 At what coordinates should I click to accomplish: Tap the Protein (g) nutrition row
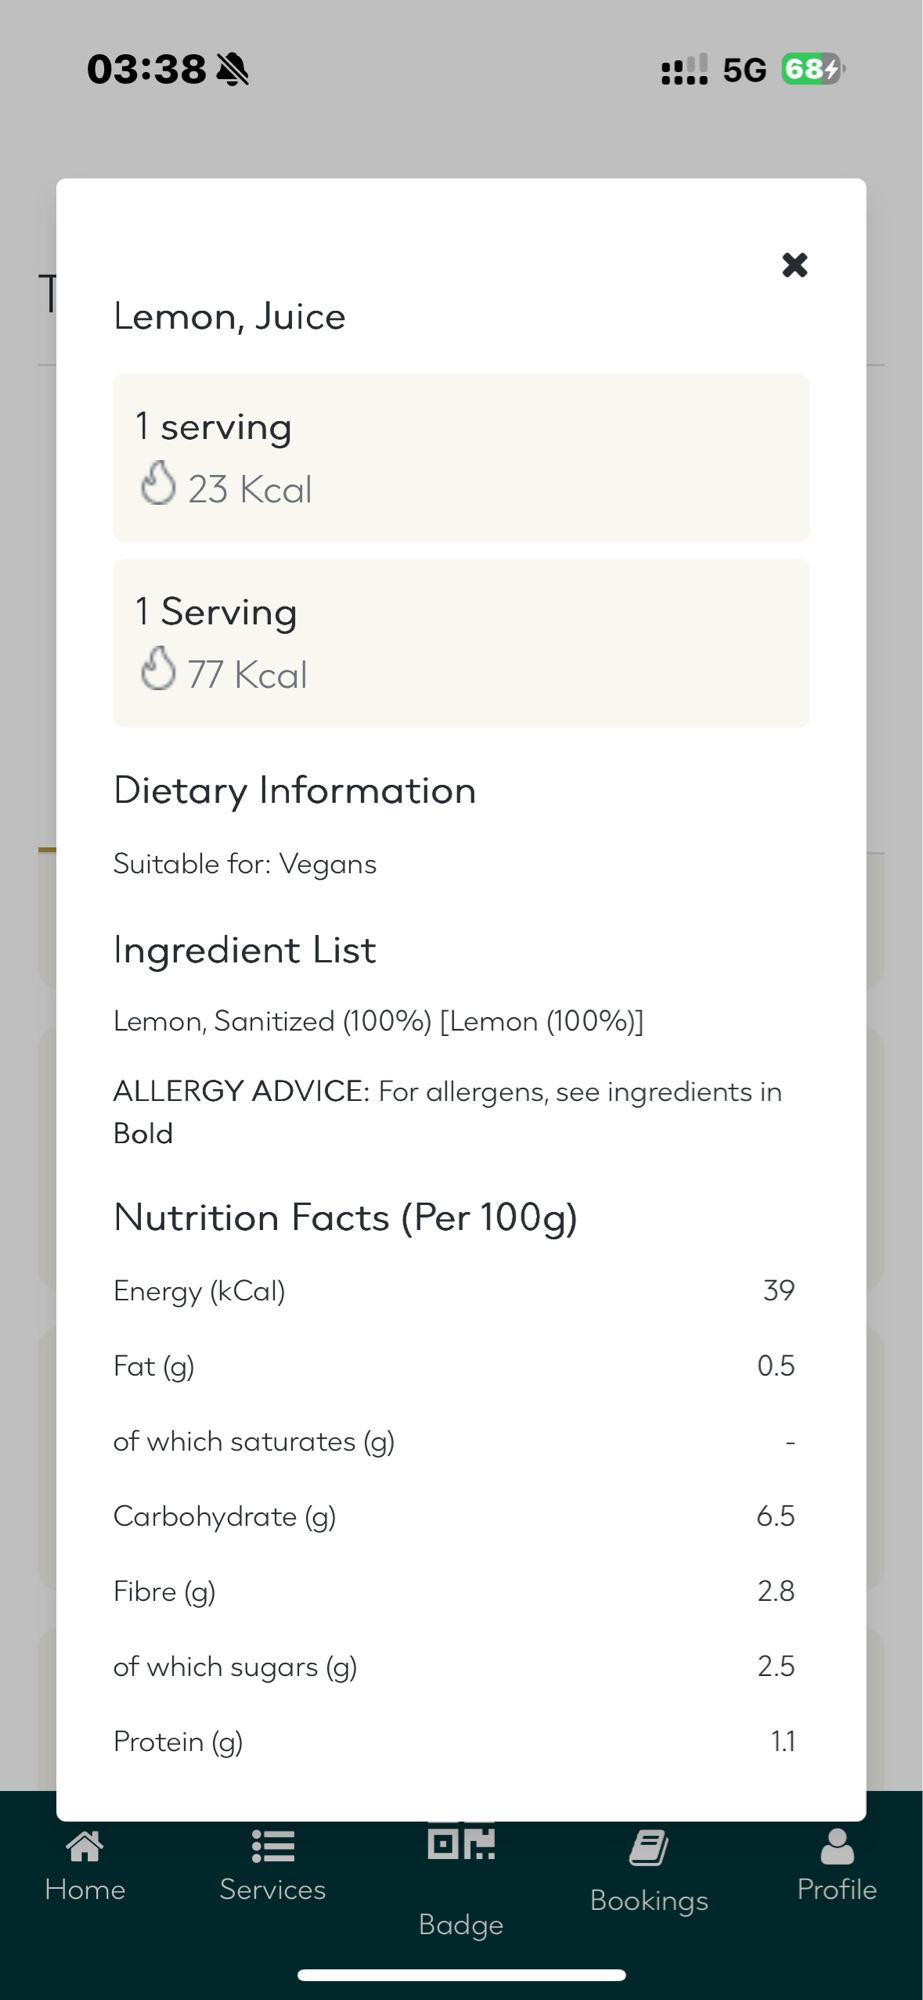point(454,1742)
